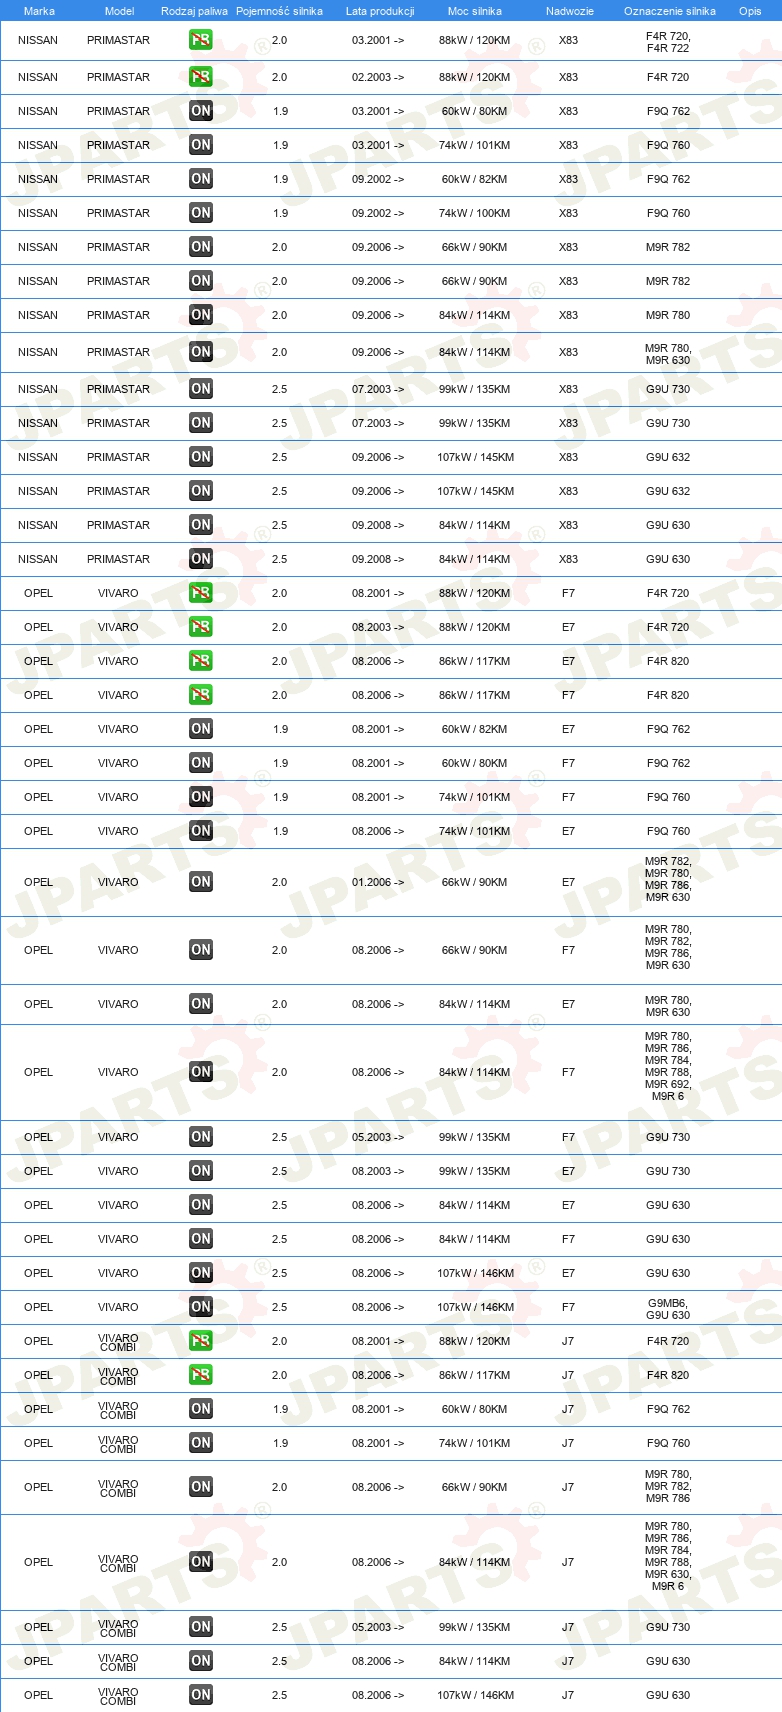Click petrol icon in Opel Vivaro 08.2001 F7 row

[x=201, y=593]
